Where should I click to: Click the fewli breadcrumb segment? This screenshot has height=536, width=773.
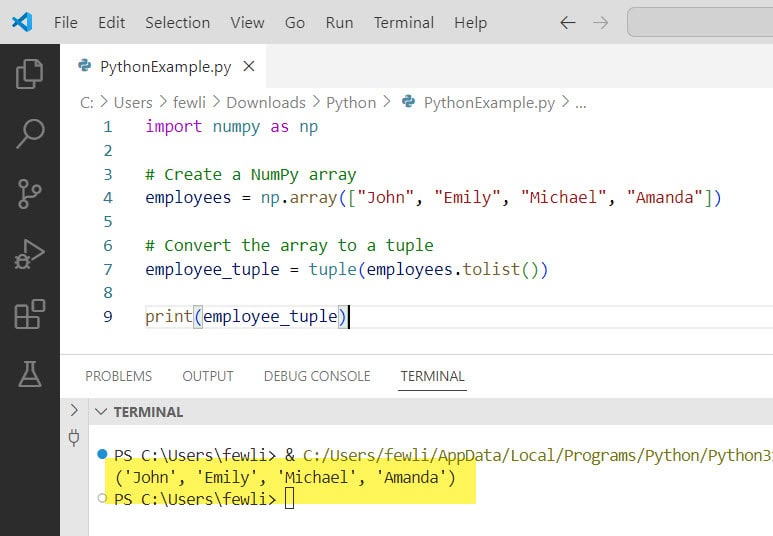(189, 103)
